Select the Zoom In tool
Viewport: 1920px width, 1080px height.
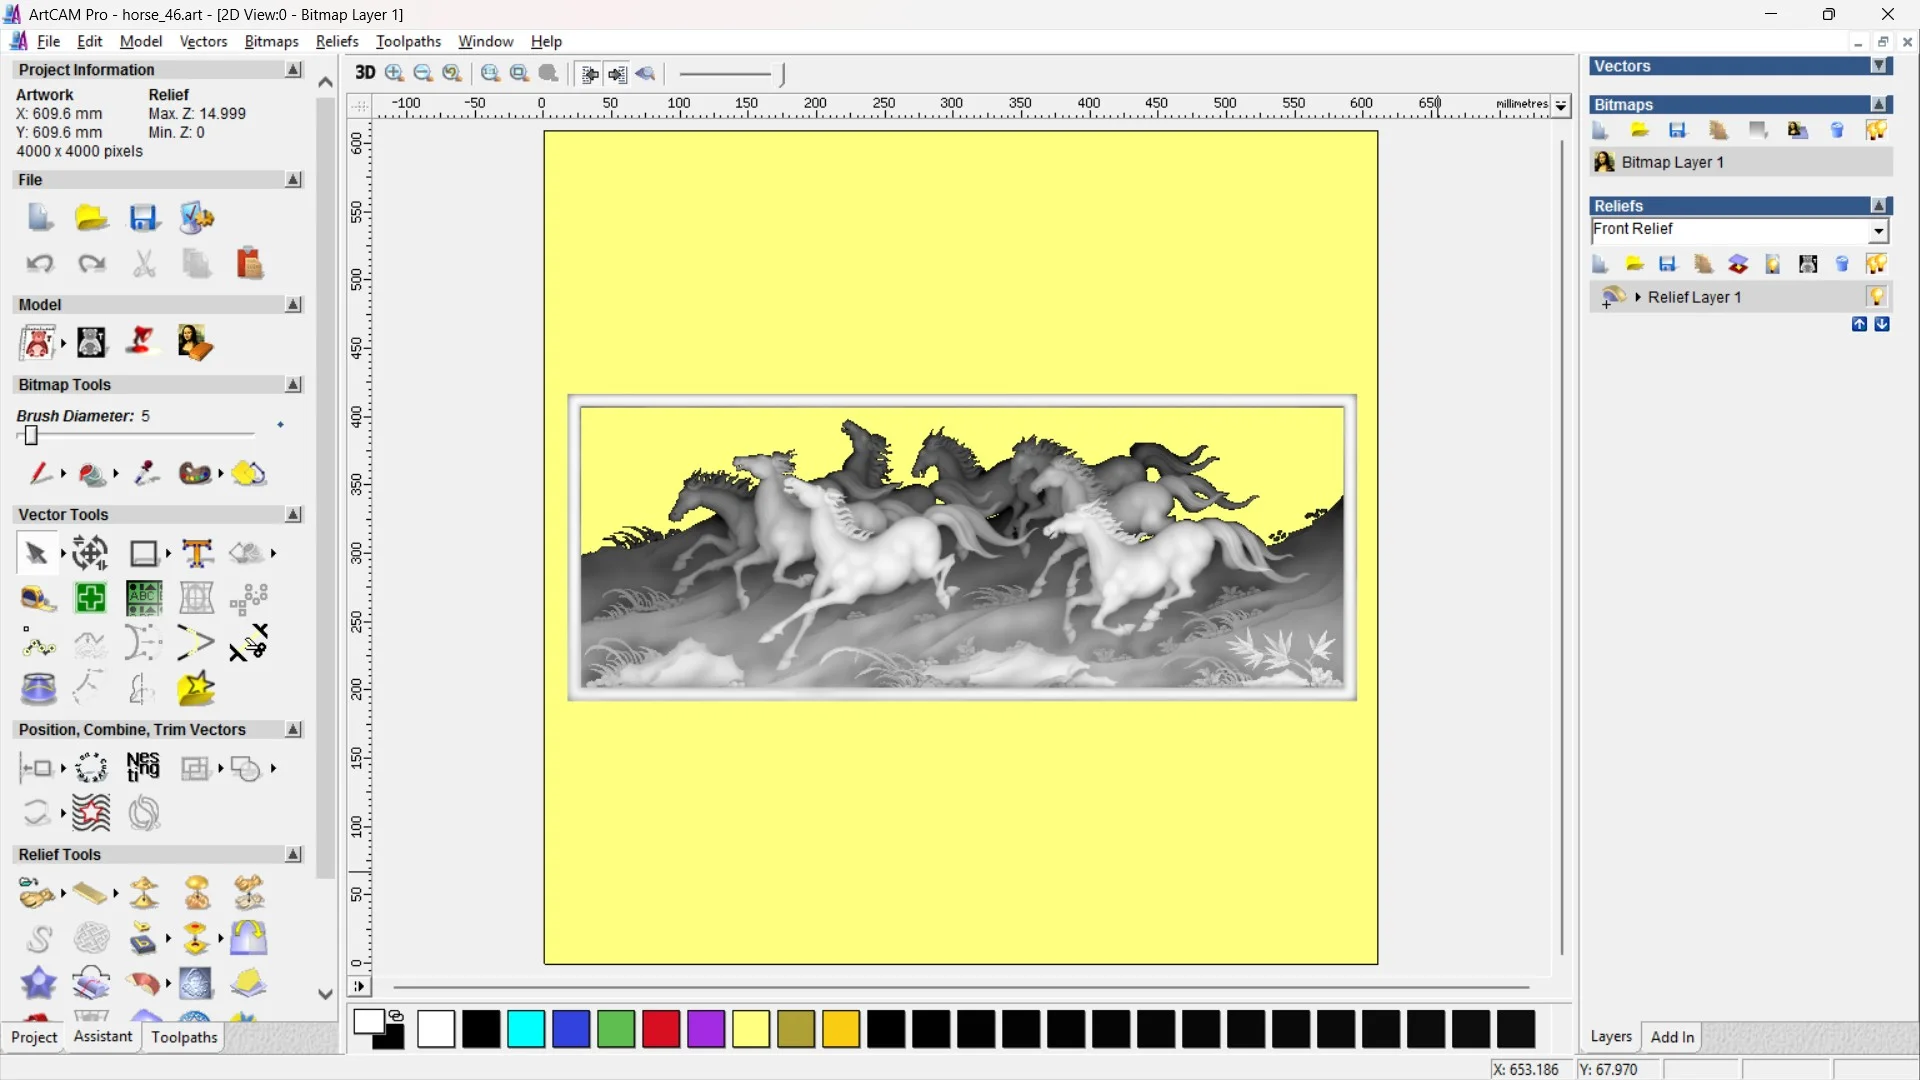[x=393, y=73]
